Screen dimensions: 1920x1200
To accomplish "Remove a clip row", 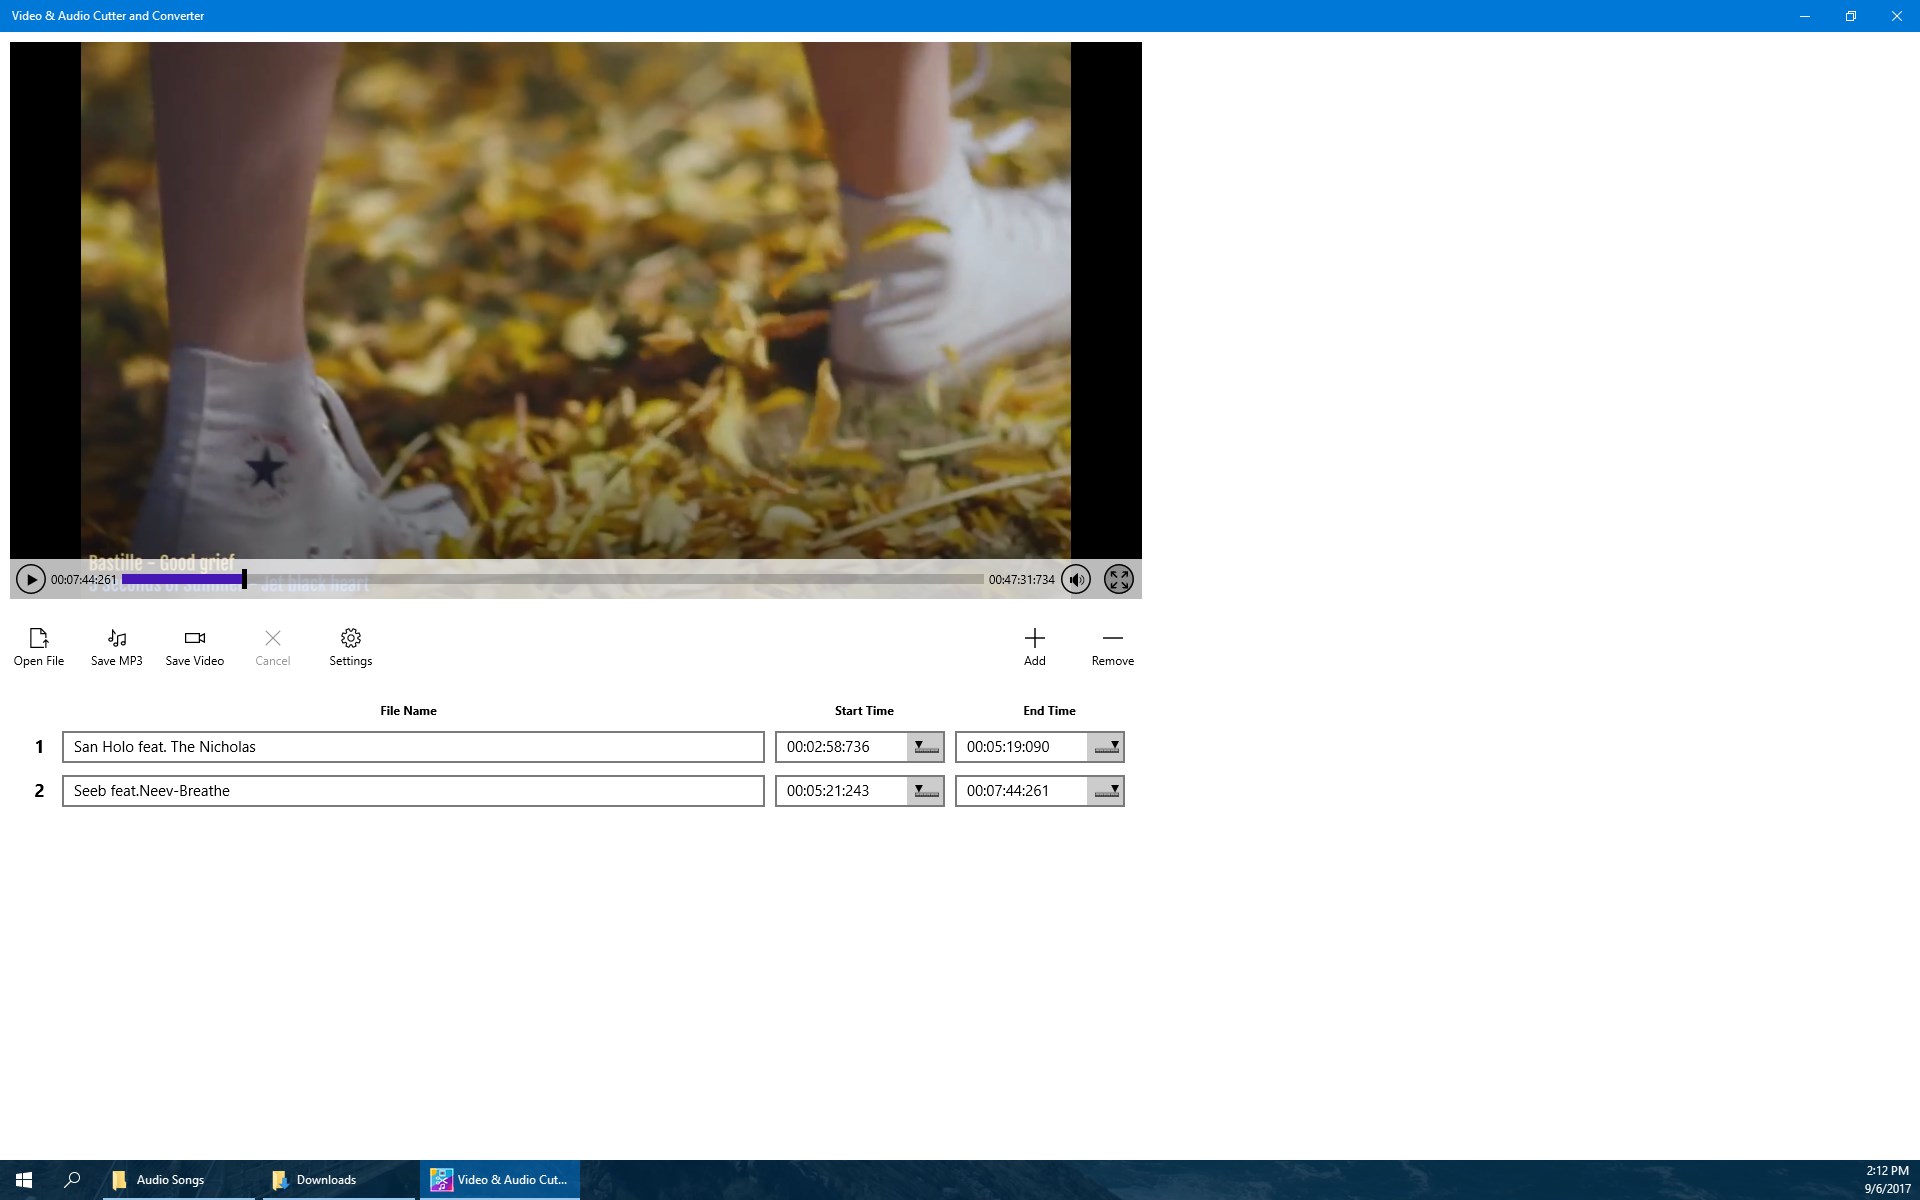I will coord(1112,638).
